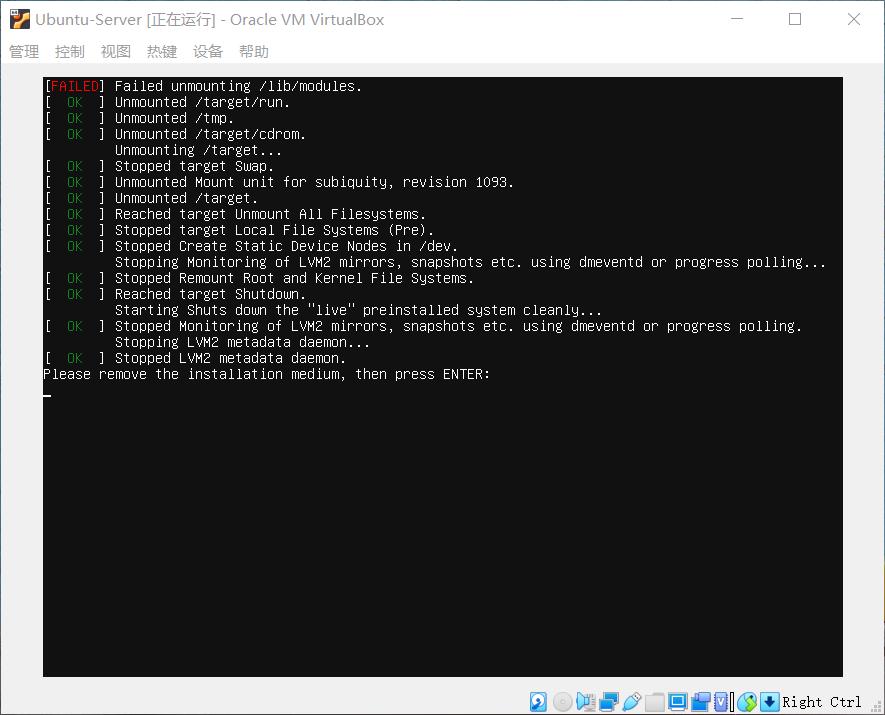Click the network adapter status icon
Viewport: 885px width, 715px height.
(608, 702)
